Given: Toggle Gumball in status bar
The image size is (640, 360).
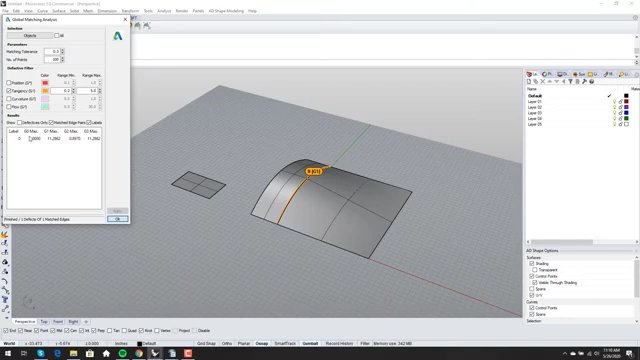Looking at the screenshot, I should [310, 344].
